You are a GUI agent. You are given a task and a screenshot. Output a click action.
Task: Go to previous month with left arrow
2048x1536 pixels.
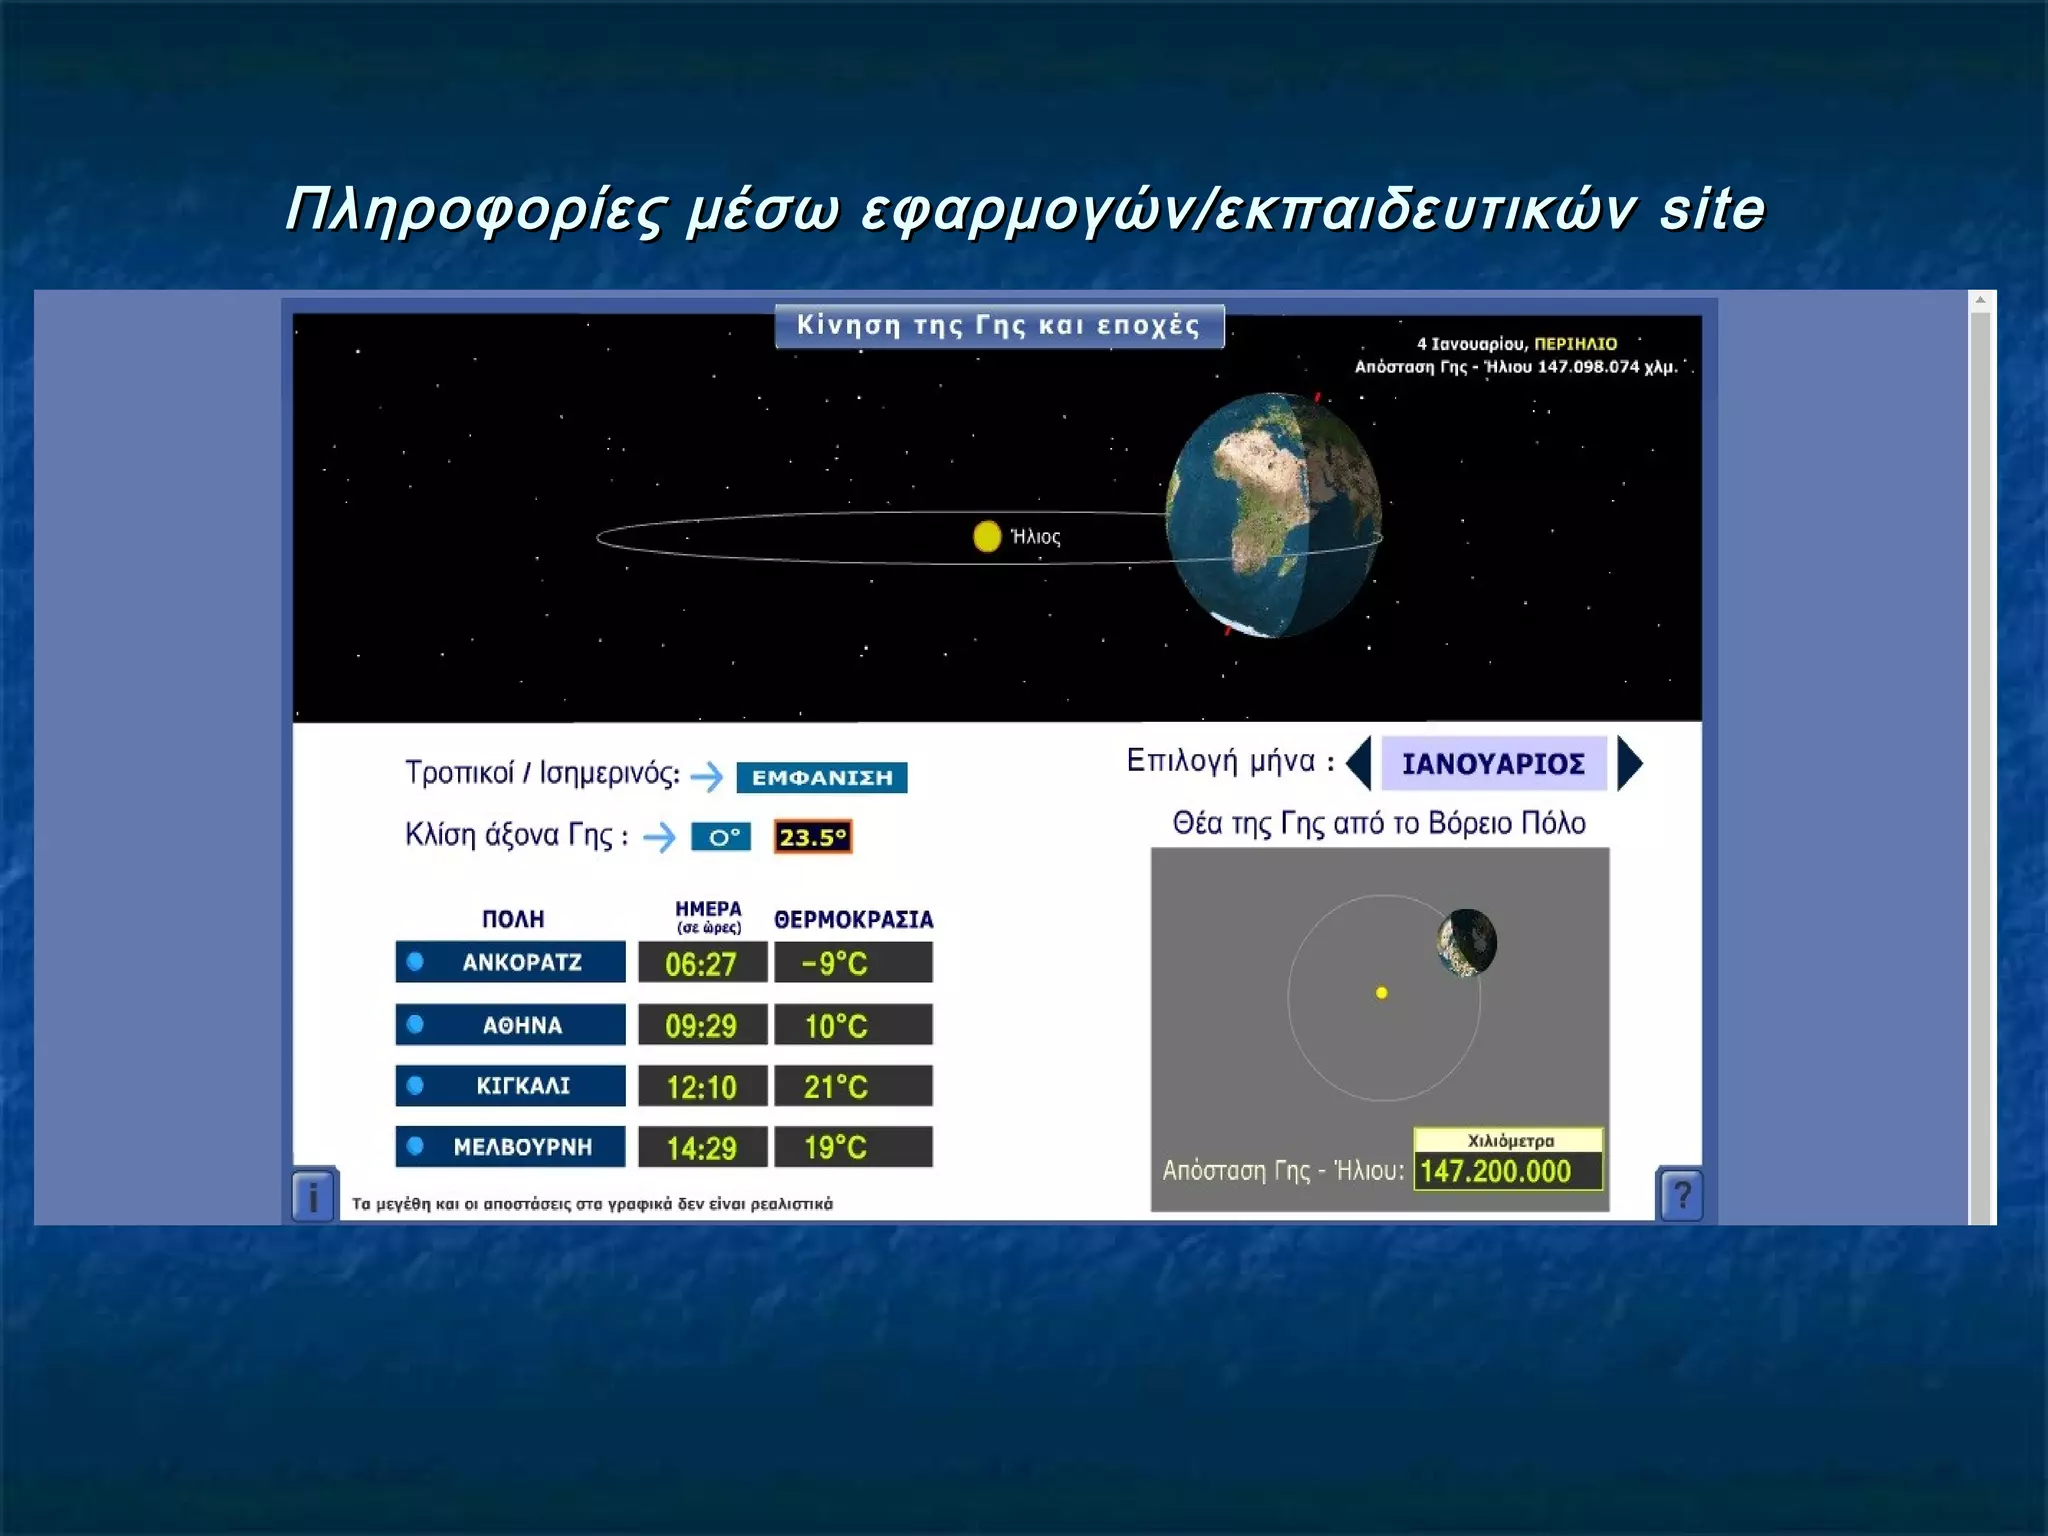[x=1358, y=763]
